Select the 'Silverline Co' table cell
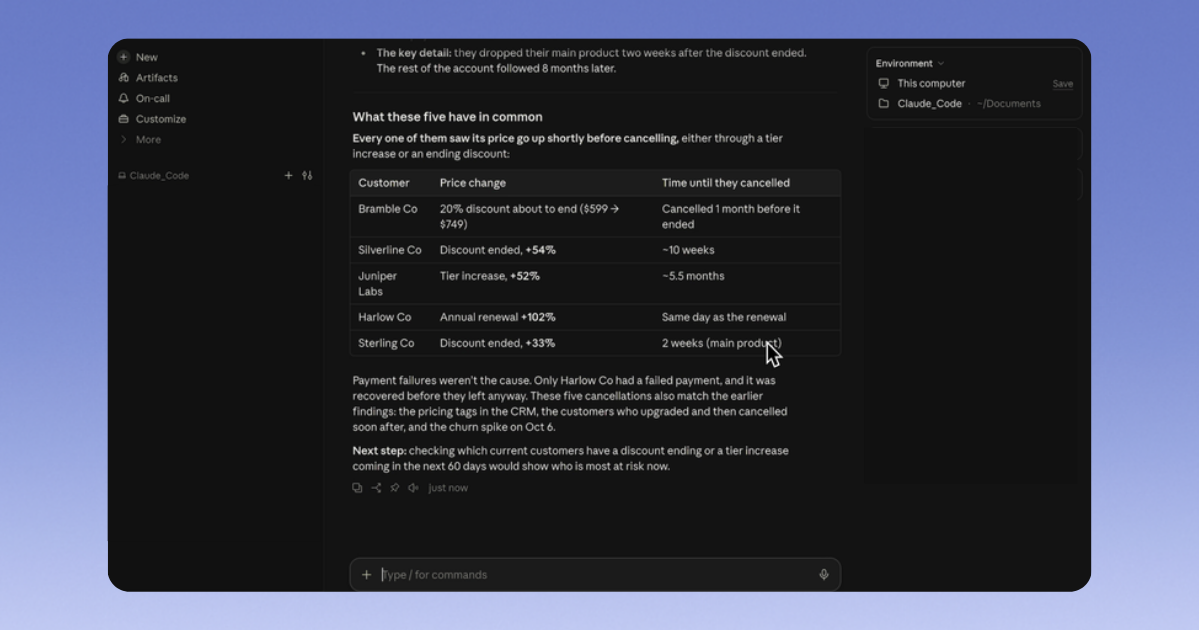1200x630 pixels. click(x=390, y=250)
